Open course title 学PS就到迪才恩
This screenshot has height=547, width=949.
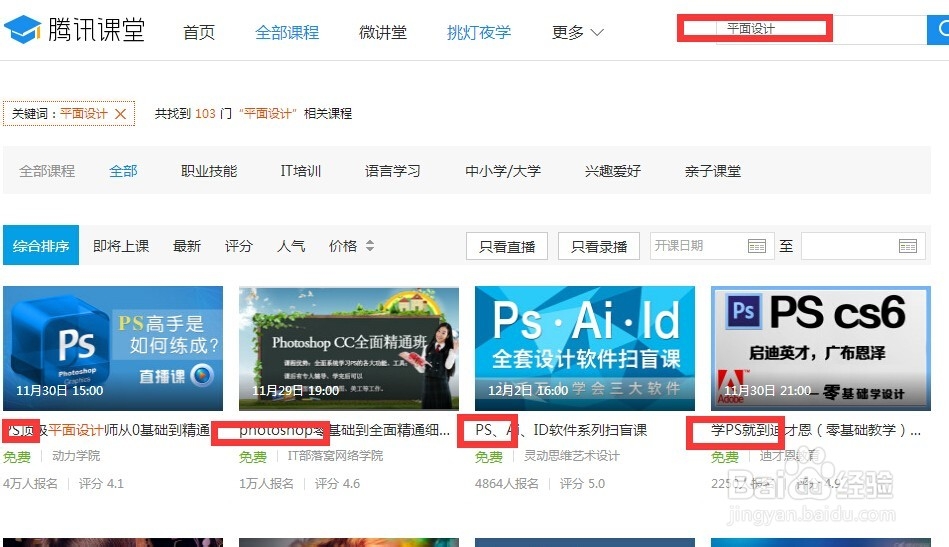pyautogui.click(x=816, y=430)
